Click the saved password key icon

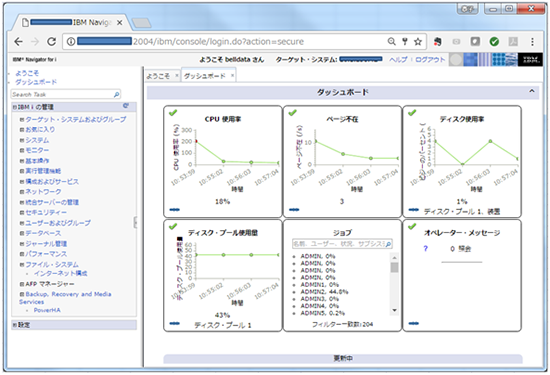pyautogui.click(x=405, y=42)
